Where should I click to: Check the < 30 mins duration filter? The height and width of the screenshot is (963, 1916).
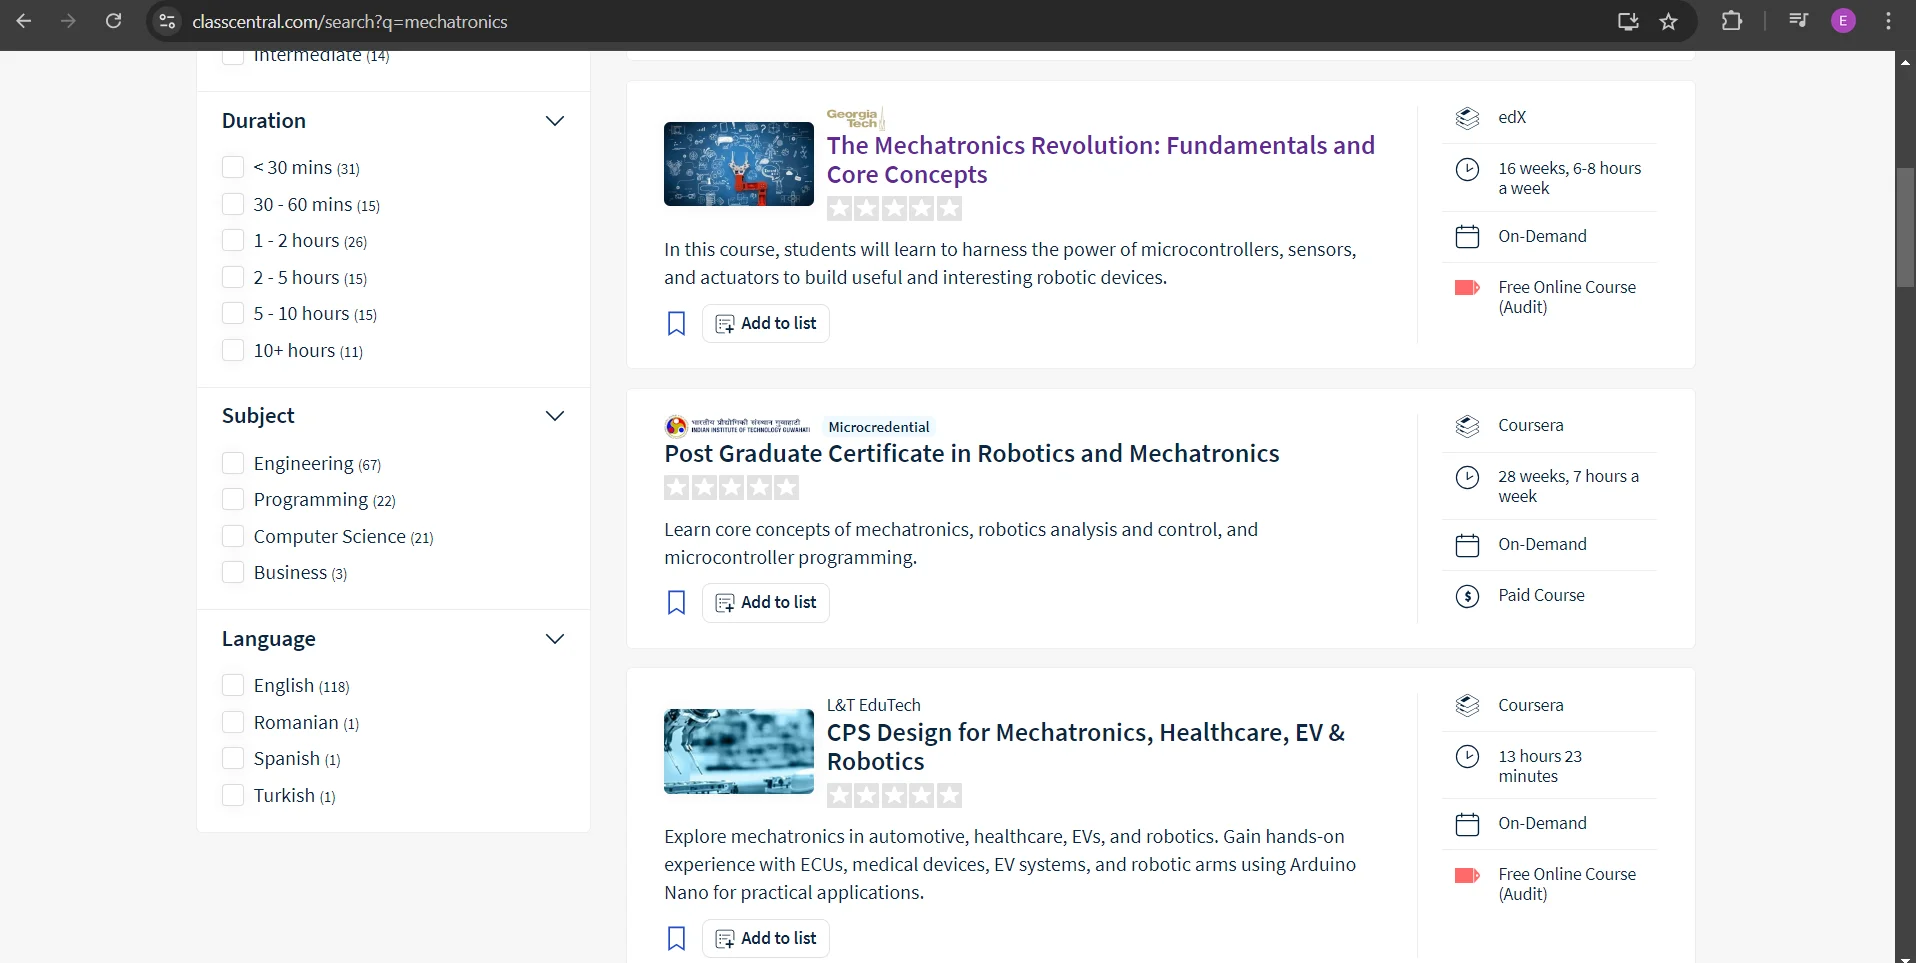click(x=233, y=167)
